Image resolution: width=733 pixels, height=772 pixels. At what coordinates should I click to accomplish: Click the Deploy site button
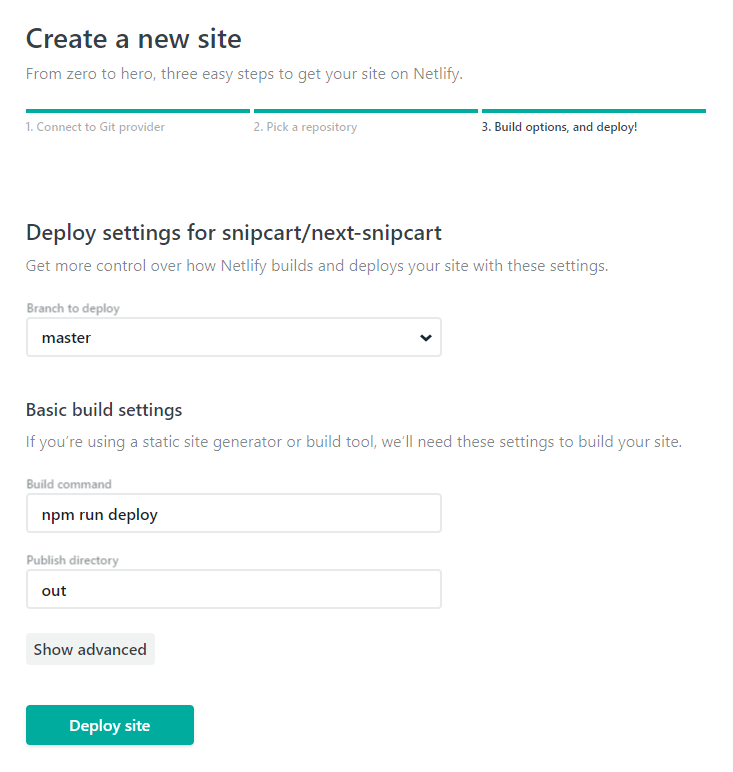[110, 725]
